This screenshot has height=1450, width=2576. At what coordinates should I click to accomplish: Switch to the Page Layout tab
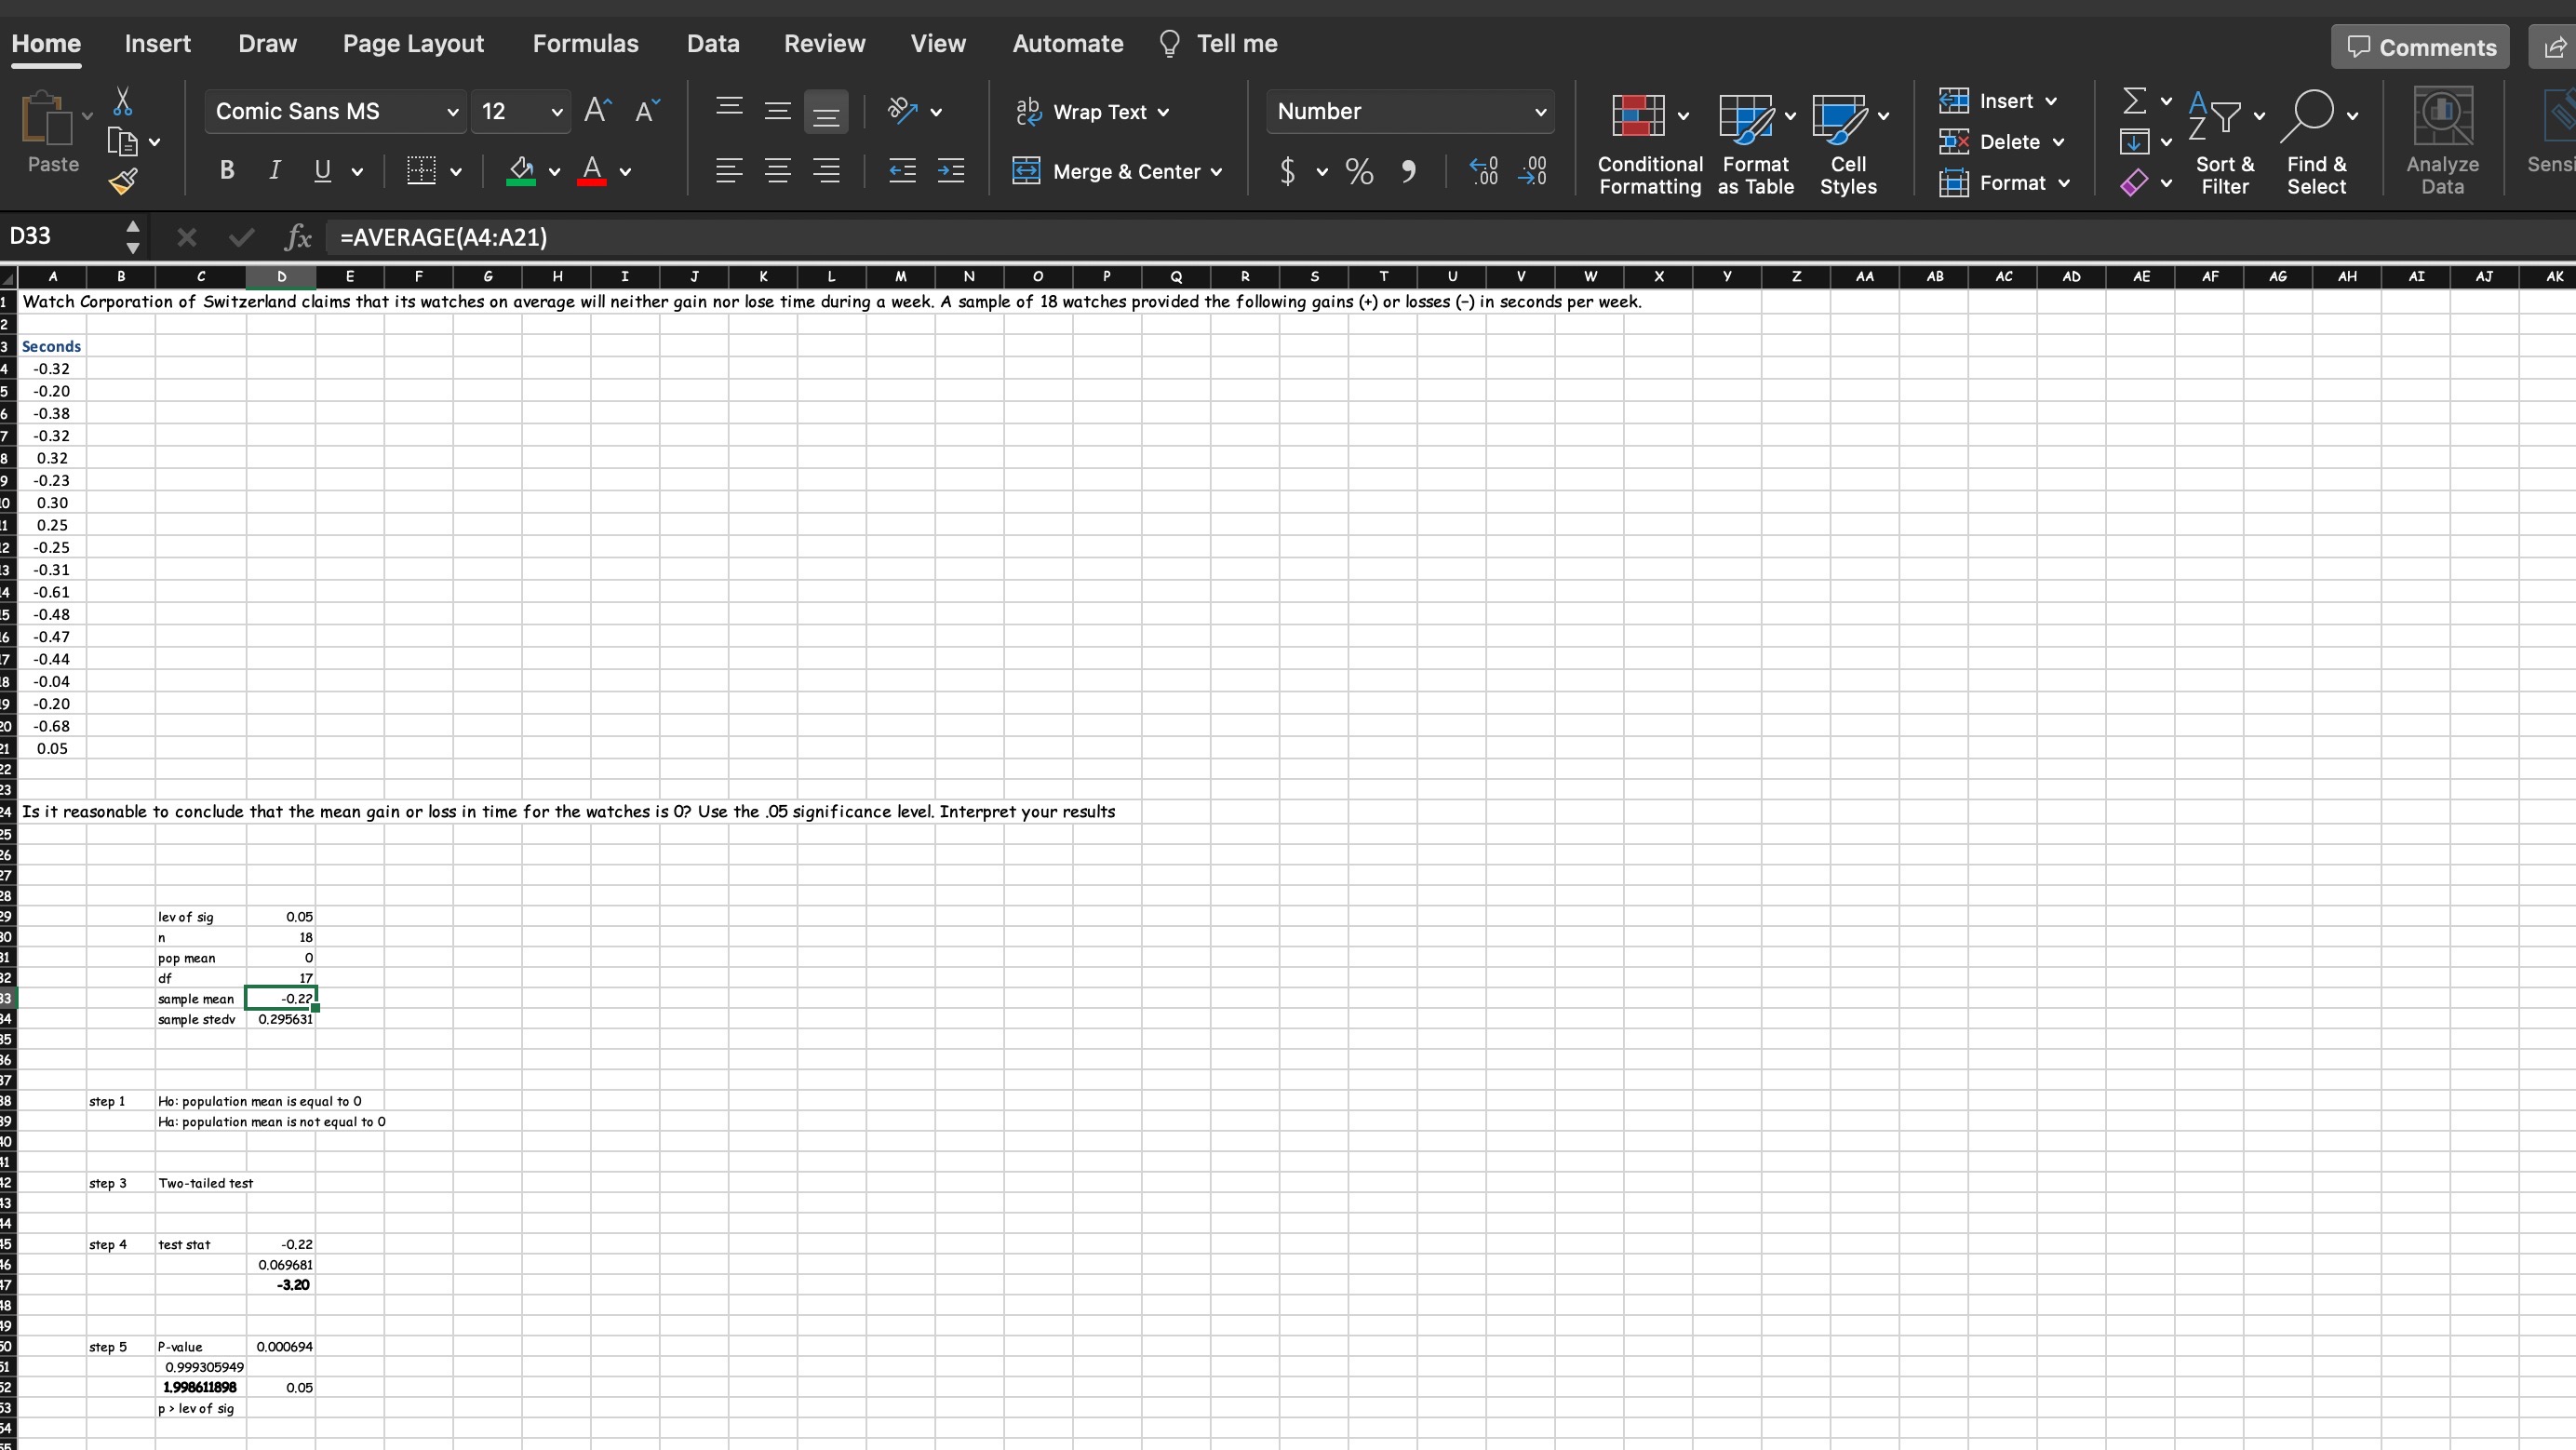(413, 43)
